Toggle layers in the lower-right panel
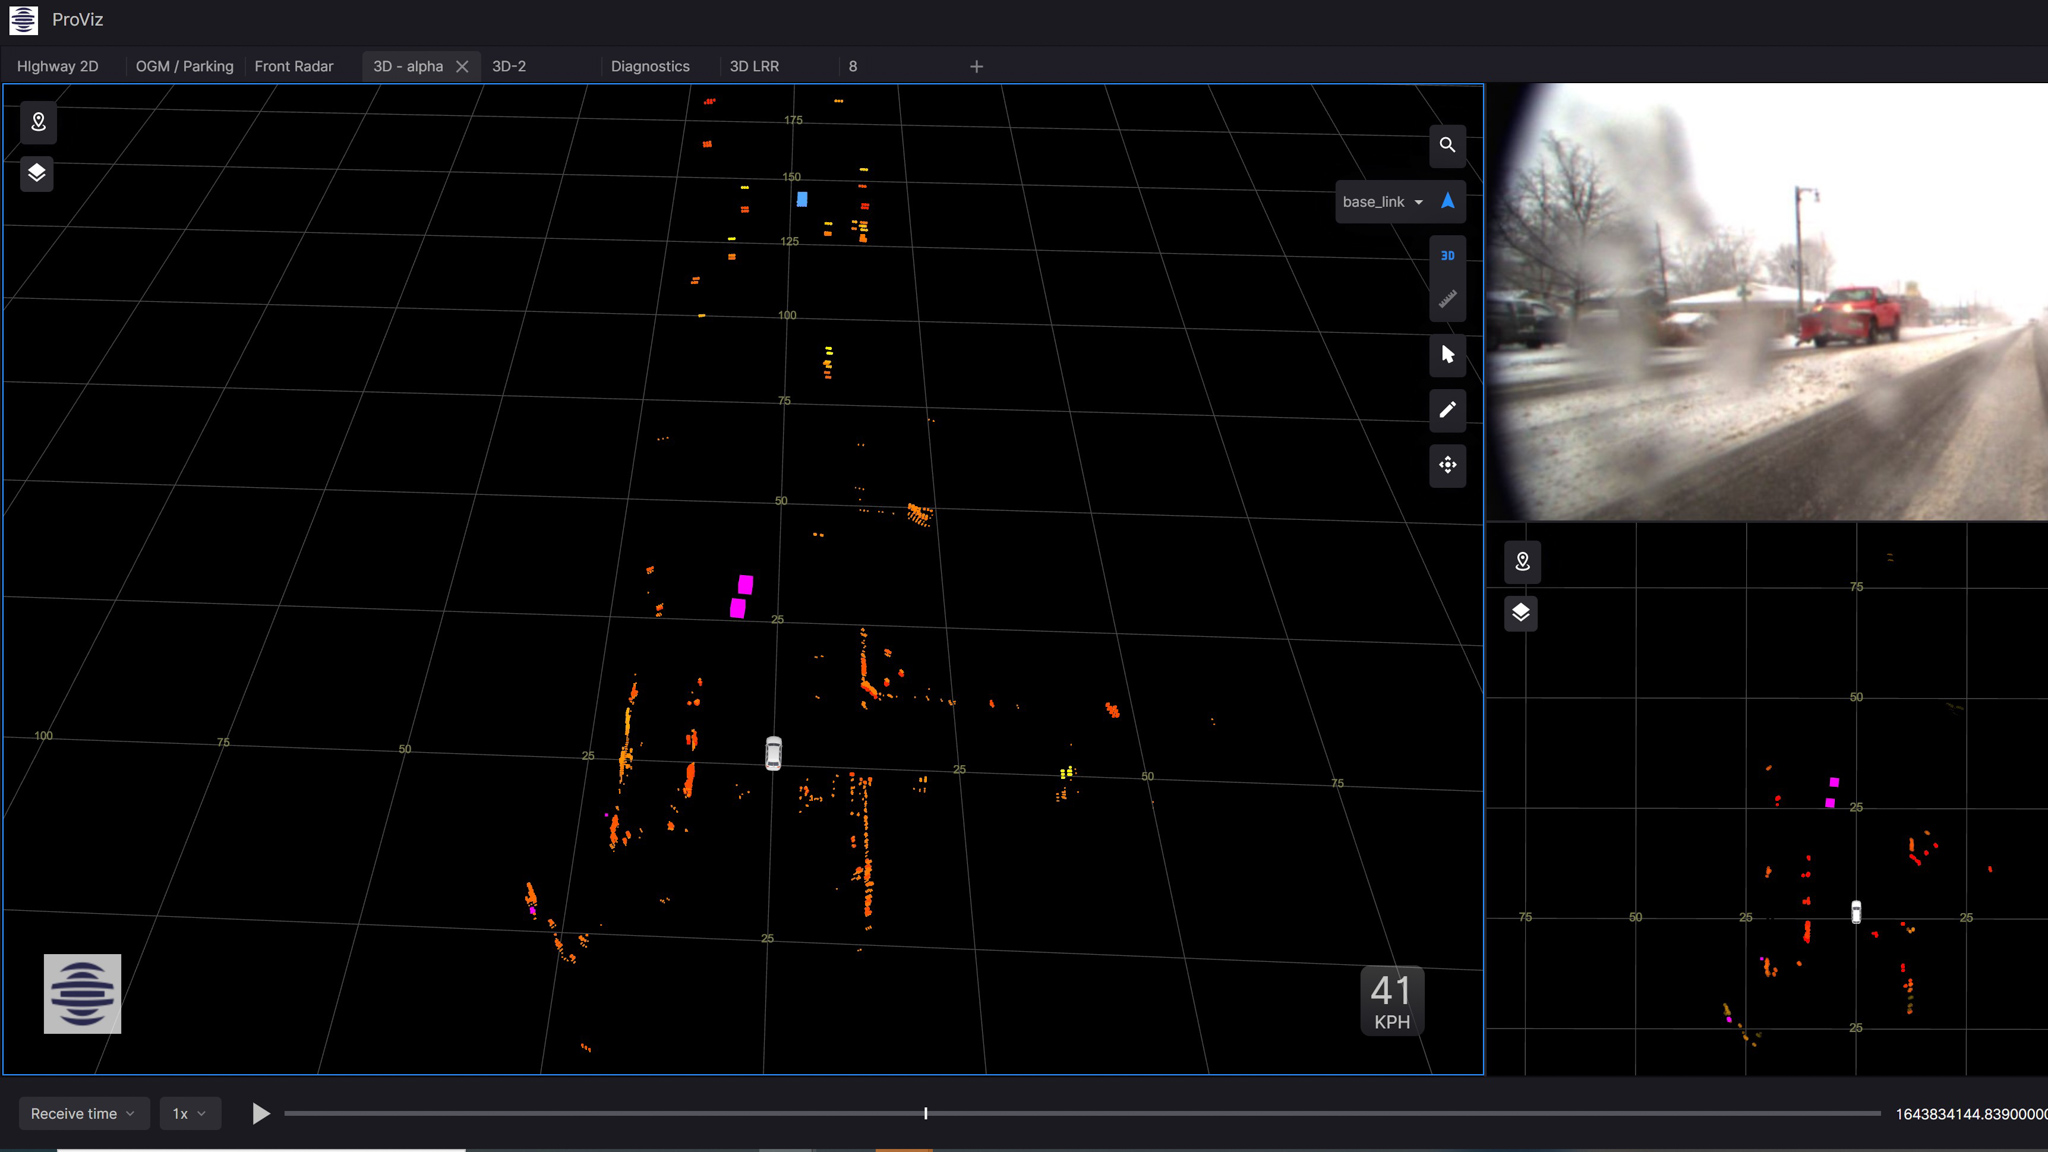The width and height of the screenshot is (2048, 1152). [1521, 612]
